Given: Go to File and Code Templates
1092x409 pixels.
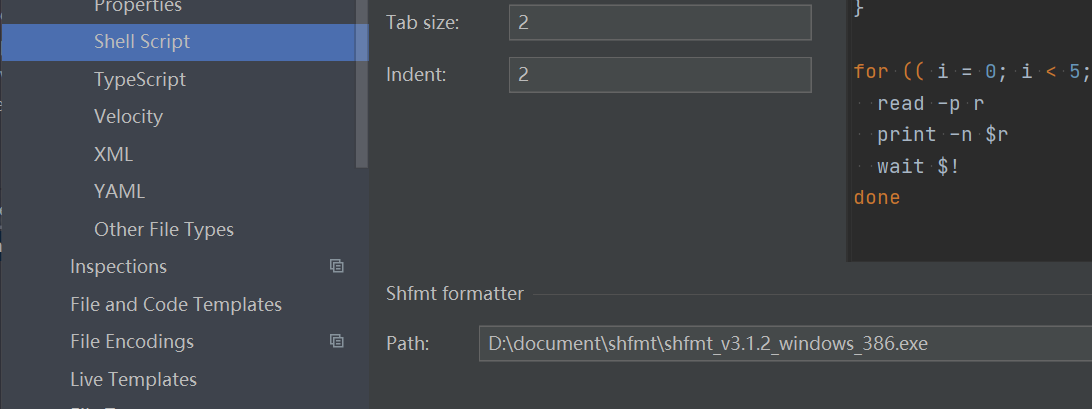Looking at the screenshot, I should (176, 304).
